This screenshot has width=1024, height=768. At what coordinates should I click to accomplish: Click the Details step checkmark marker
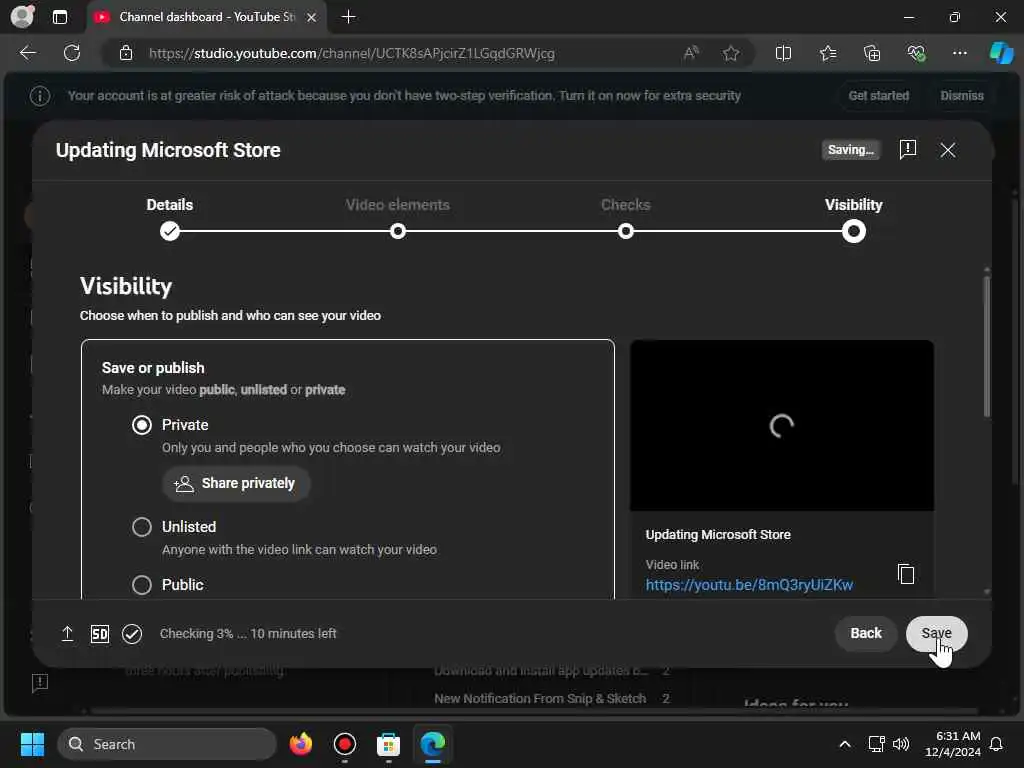[170, 231]
